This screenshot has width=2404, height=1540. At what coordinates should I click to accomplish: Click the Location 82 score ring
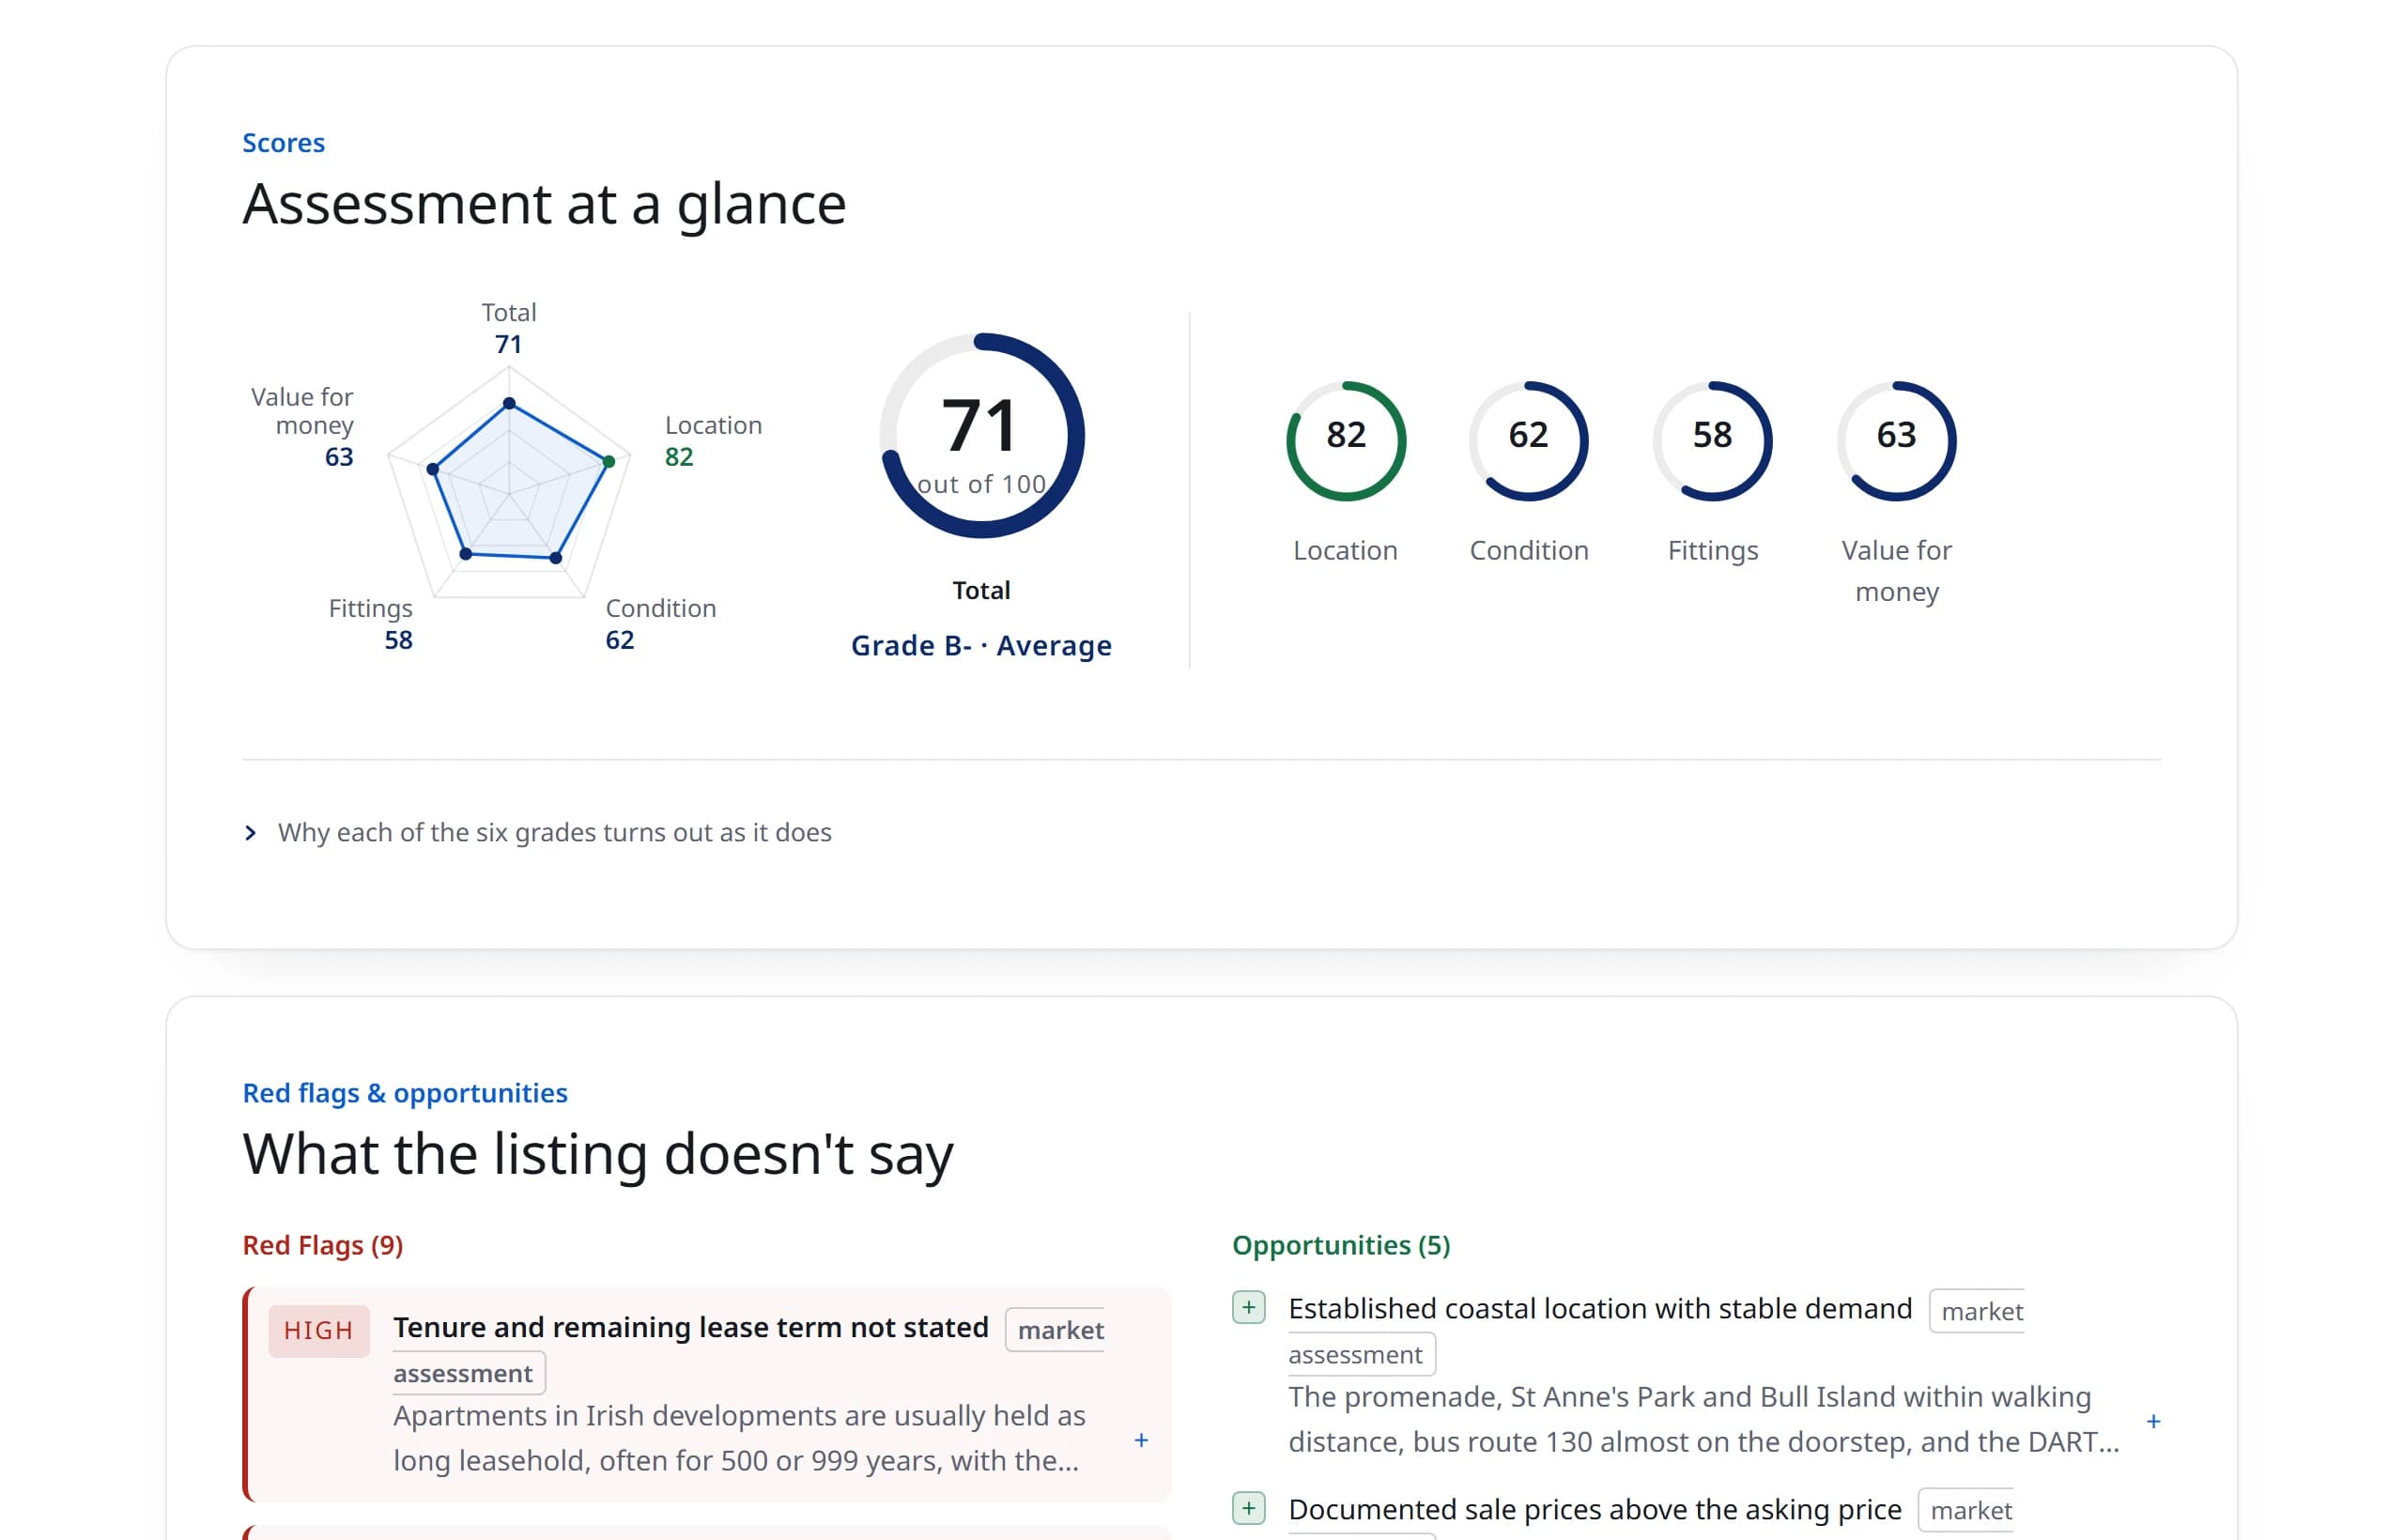[x=1346, y=440]
